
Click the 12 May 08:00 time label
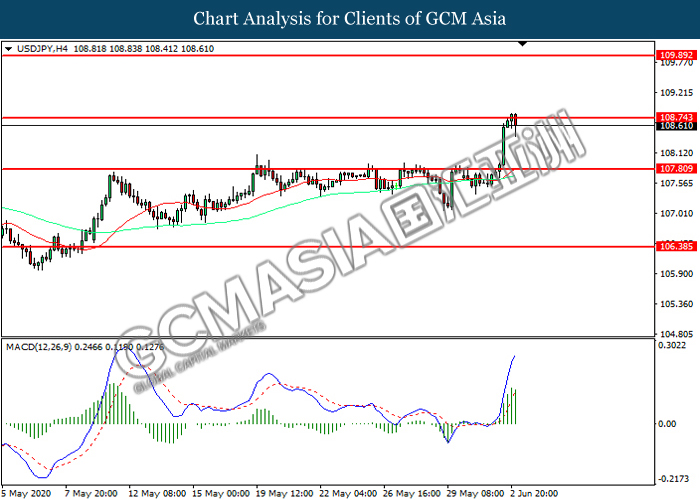[157, 493]
